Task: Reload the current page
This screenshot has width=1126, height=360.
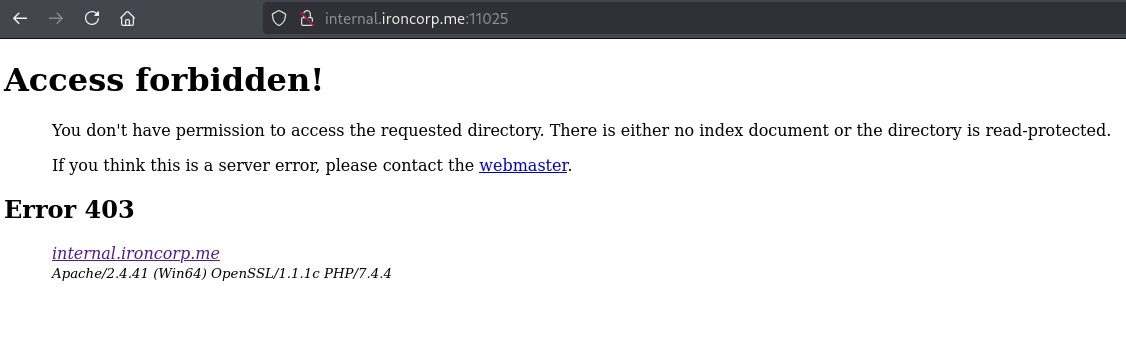Action: (x=92, y=19)
